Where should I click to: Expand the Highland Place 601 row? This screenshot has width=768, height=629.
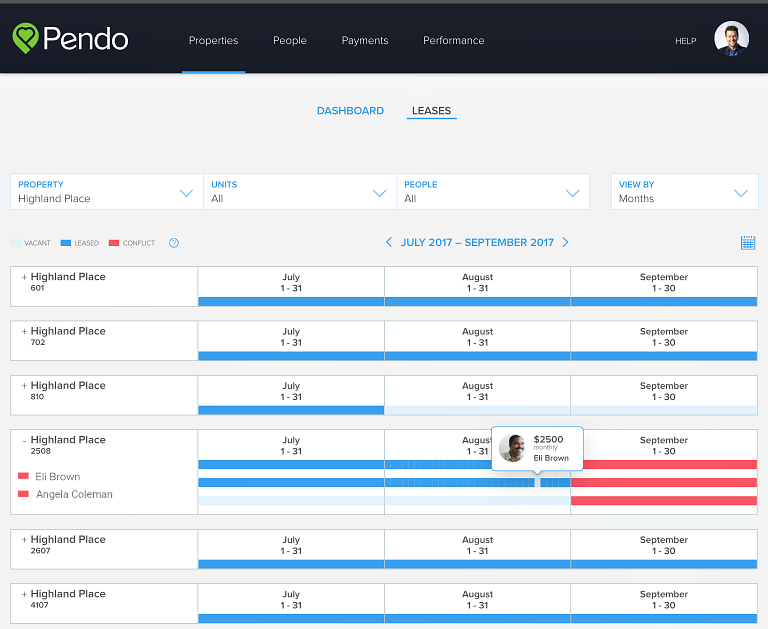(24, 277)
